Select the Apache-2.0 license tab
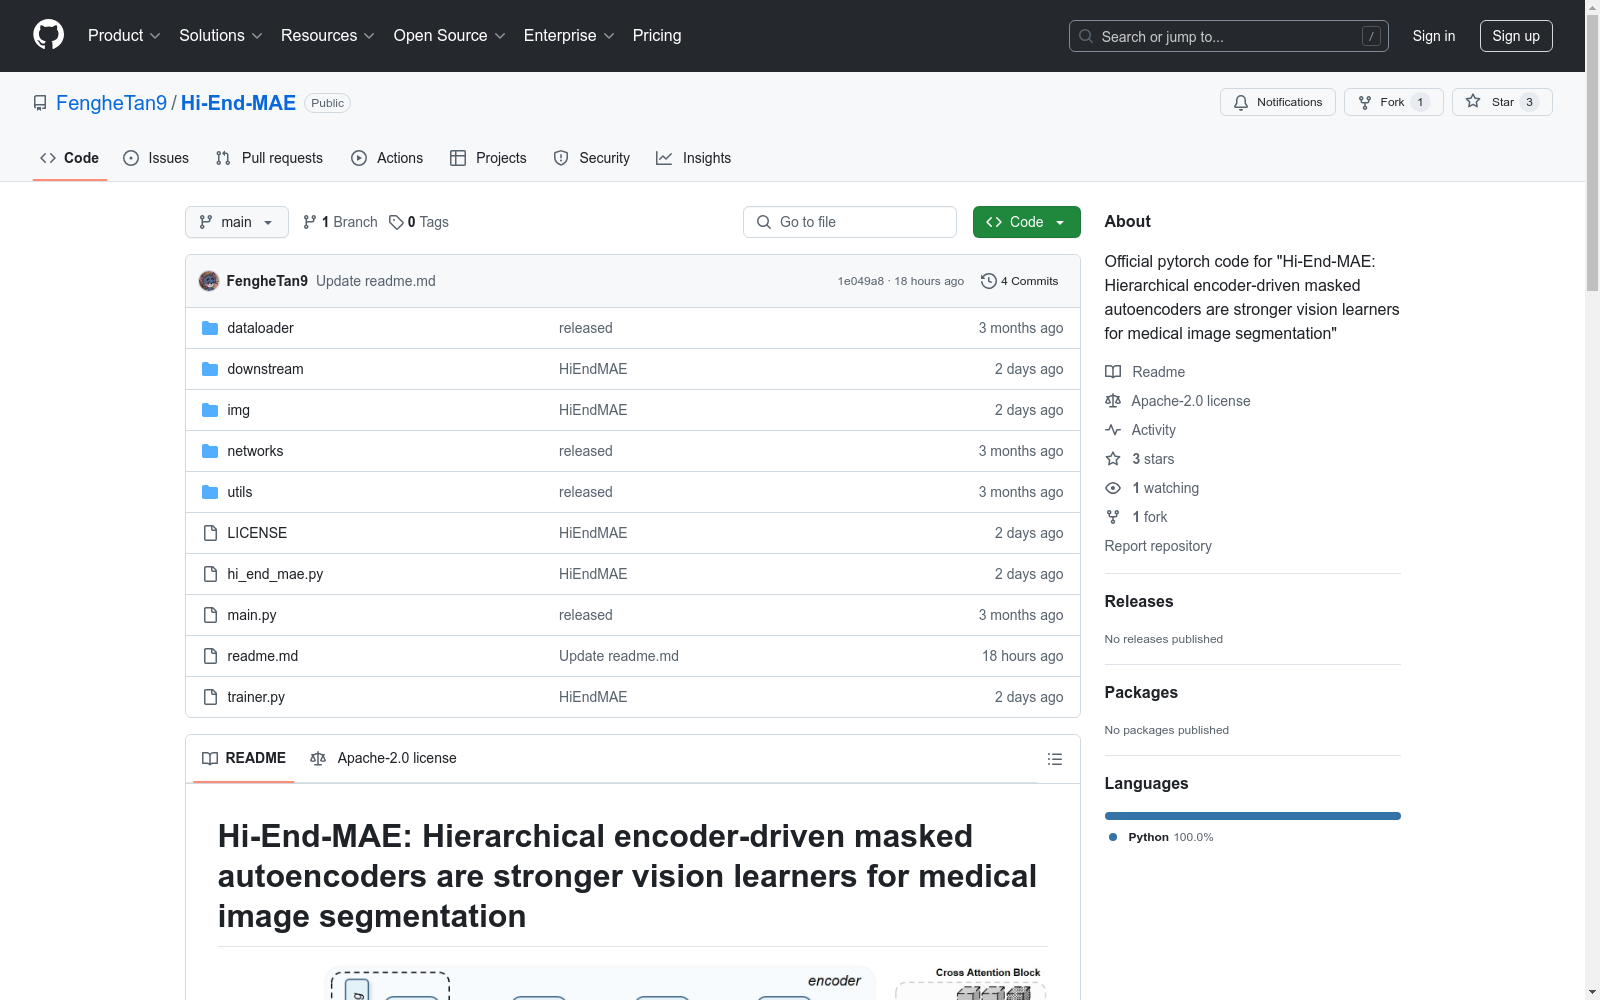 point(384,758)
